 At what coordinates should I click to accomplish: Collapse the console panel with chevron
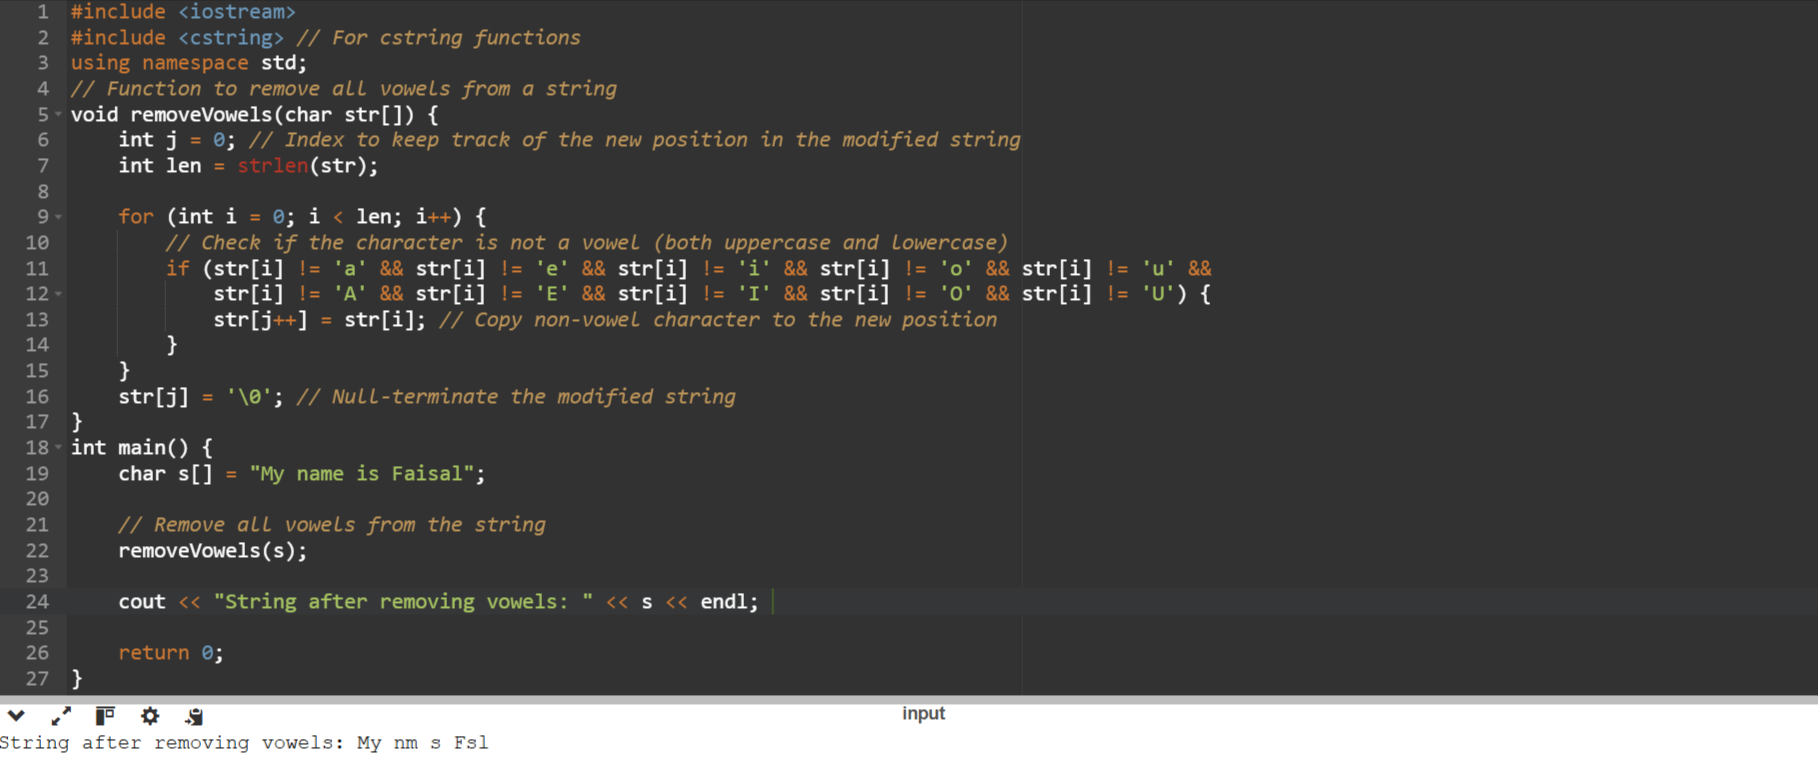[16, 716]
